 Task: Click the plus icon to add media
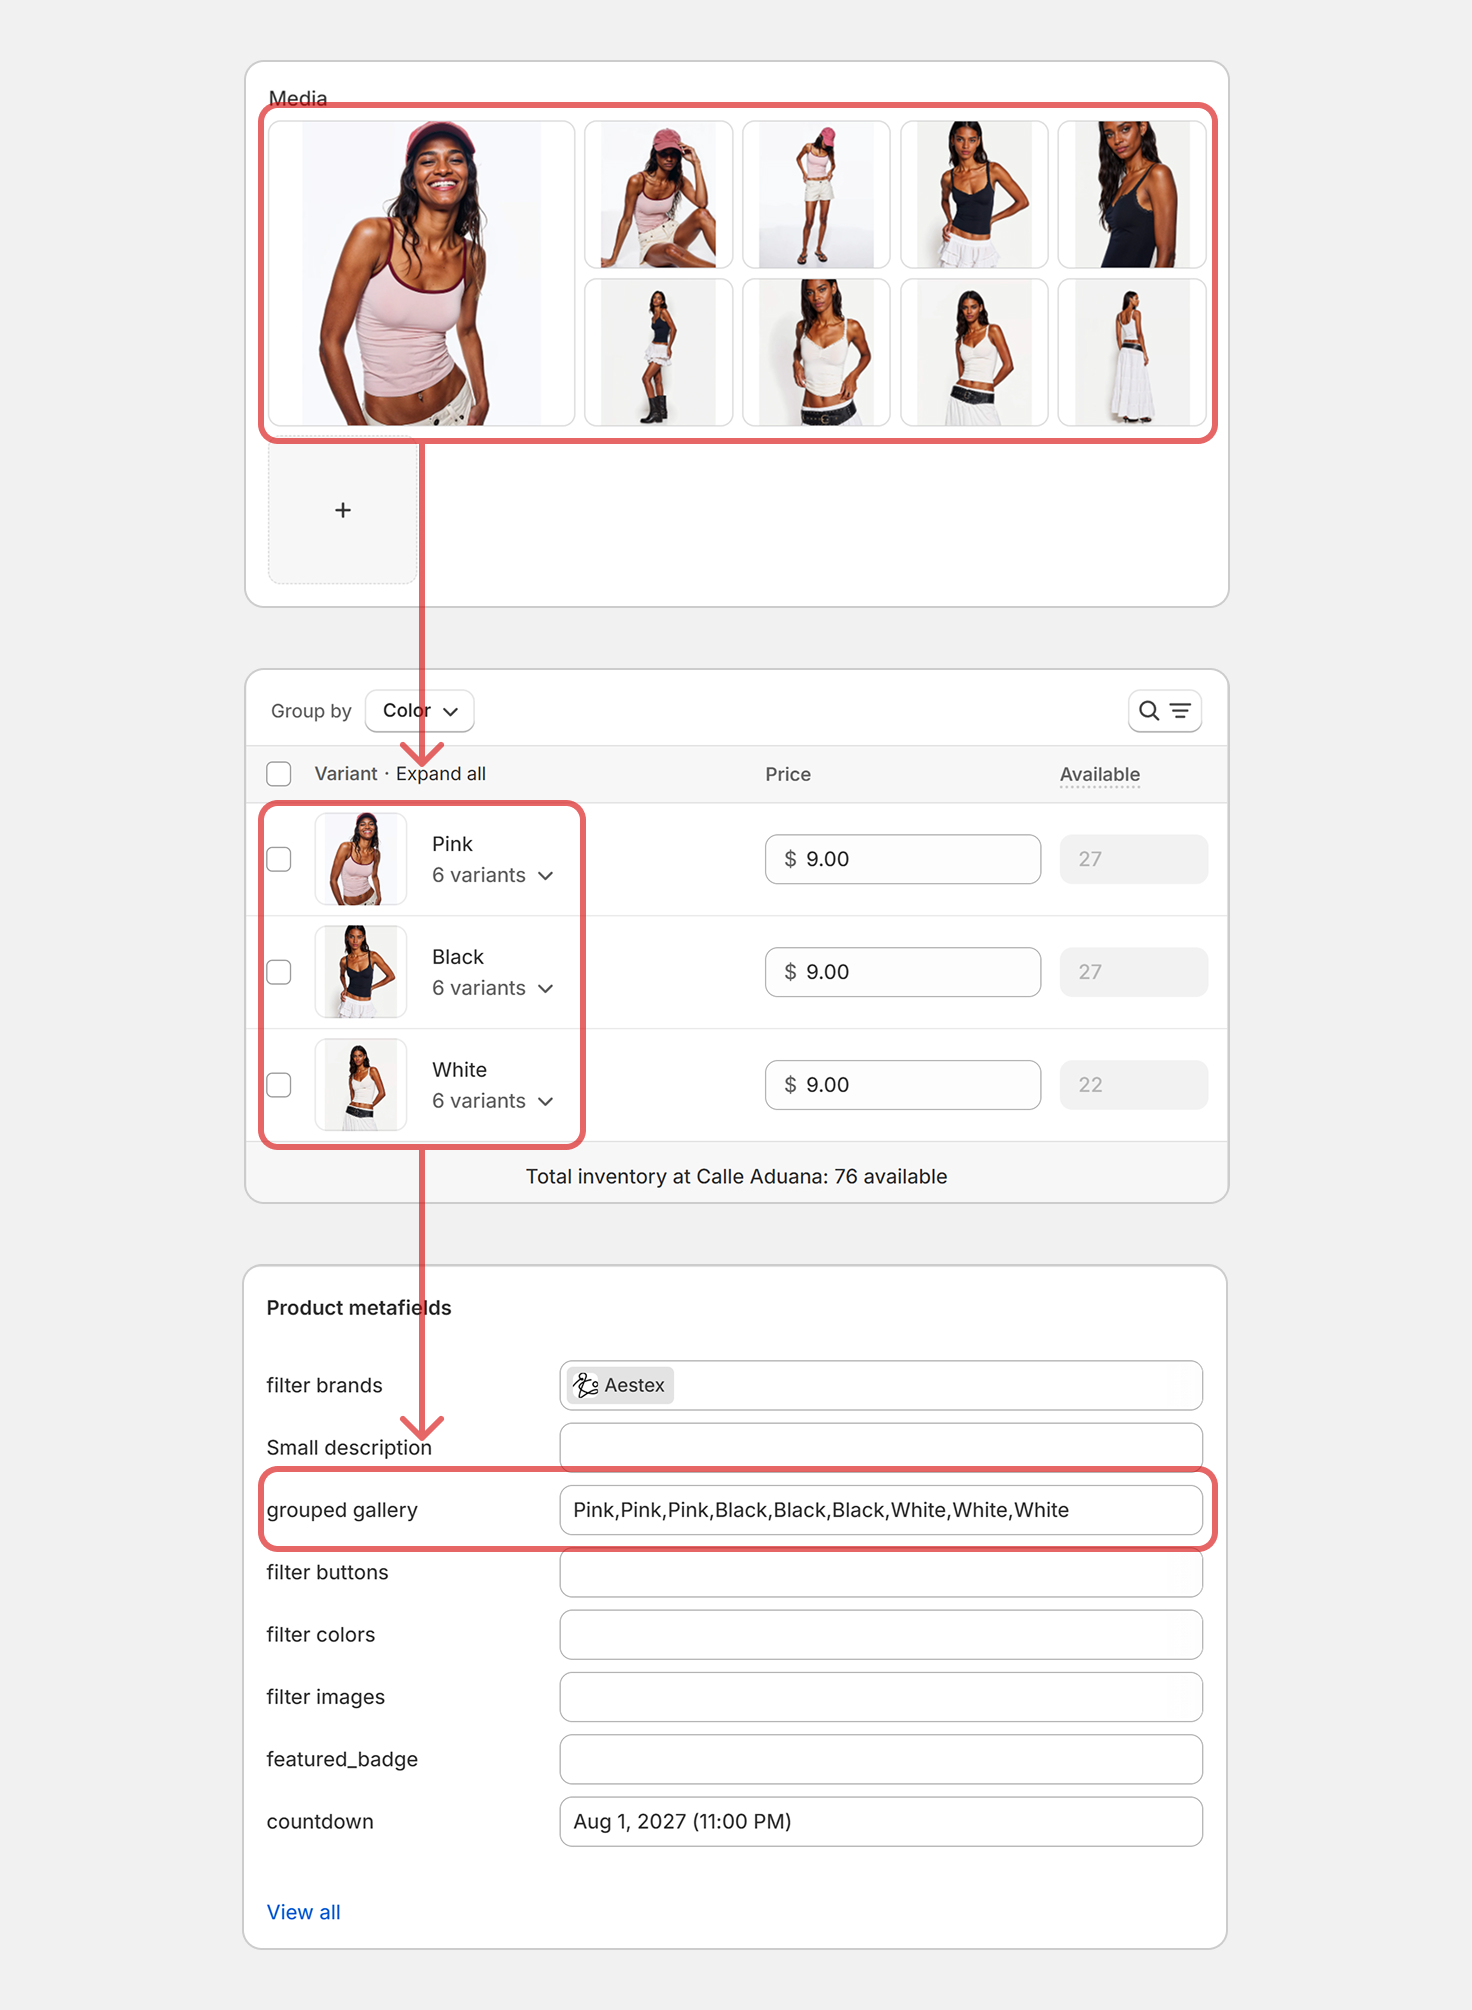point(343,510)
